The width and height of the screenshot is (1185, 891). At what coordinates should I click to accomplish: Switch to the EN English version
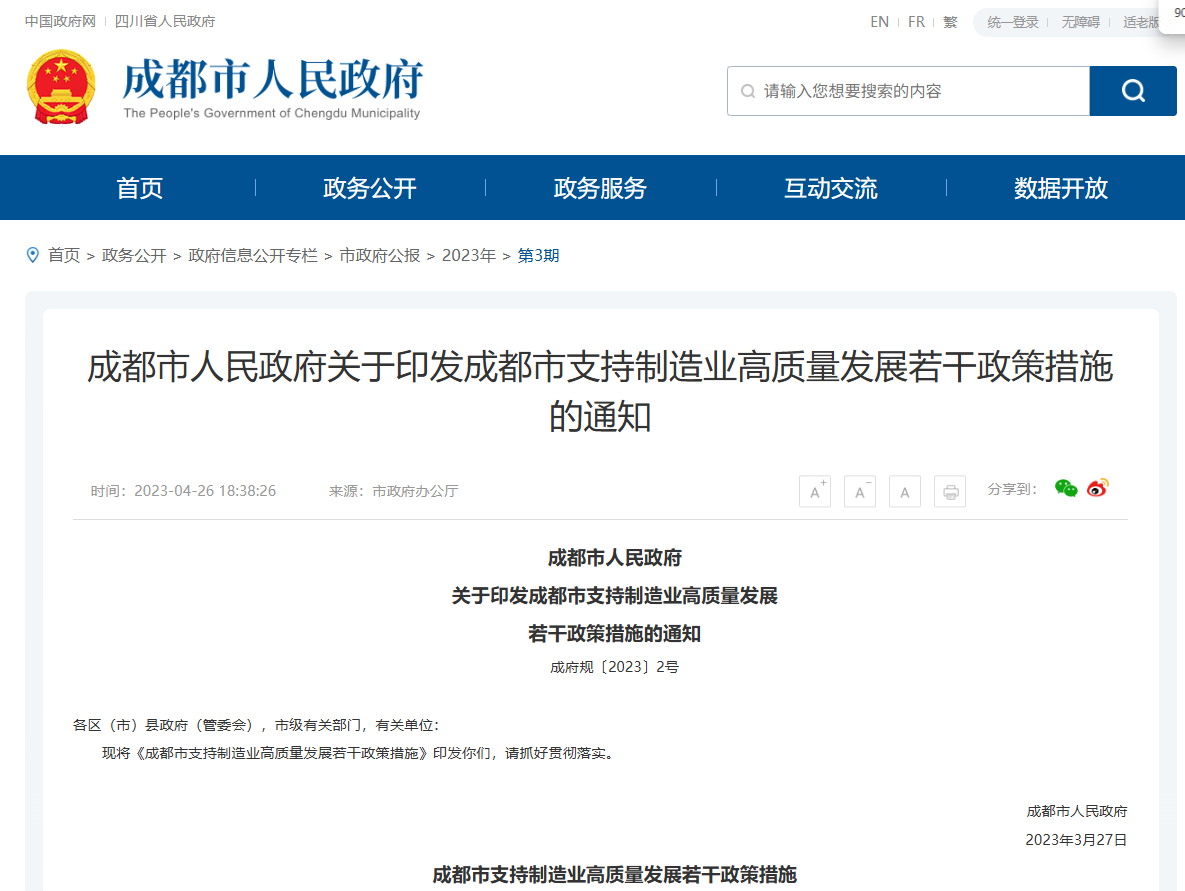879,21
